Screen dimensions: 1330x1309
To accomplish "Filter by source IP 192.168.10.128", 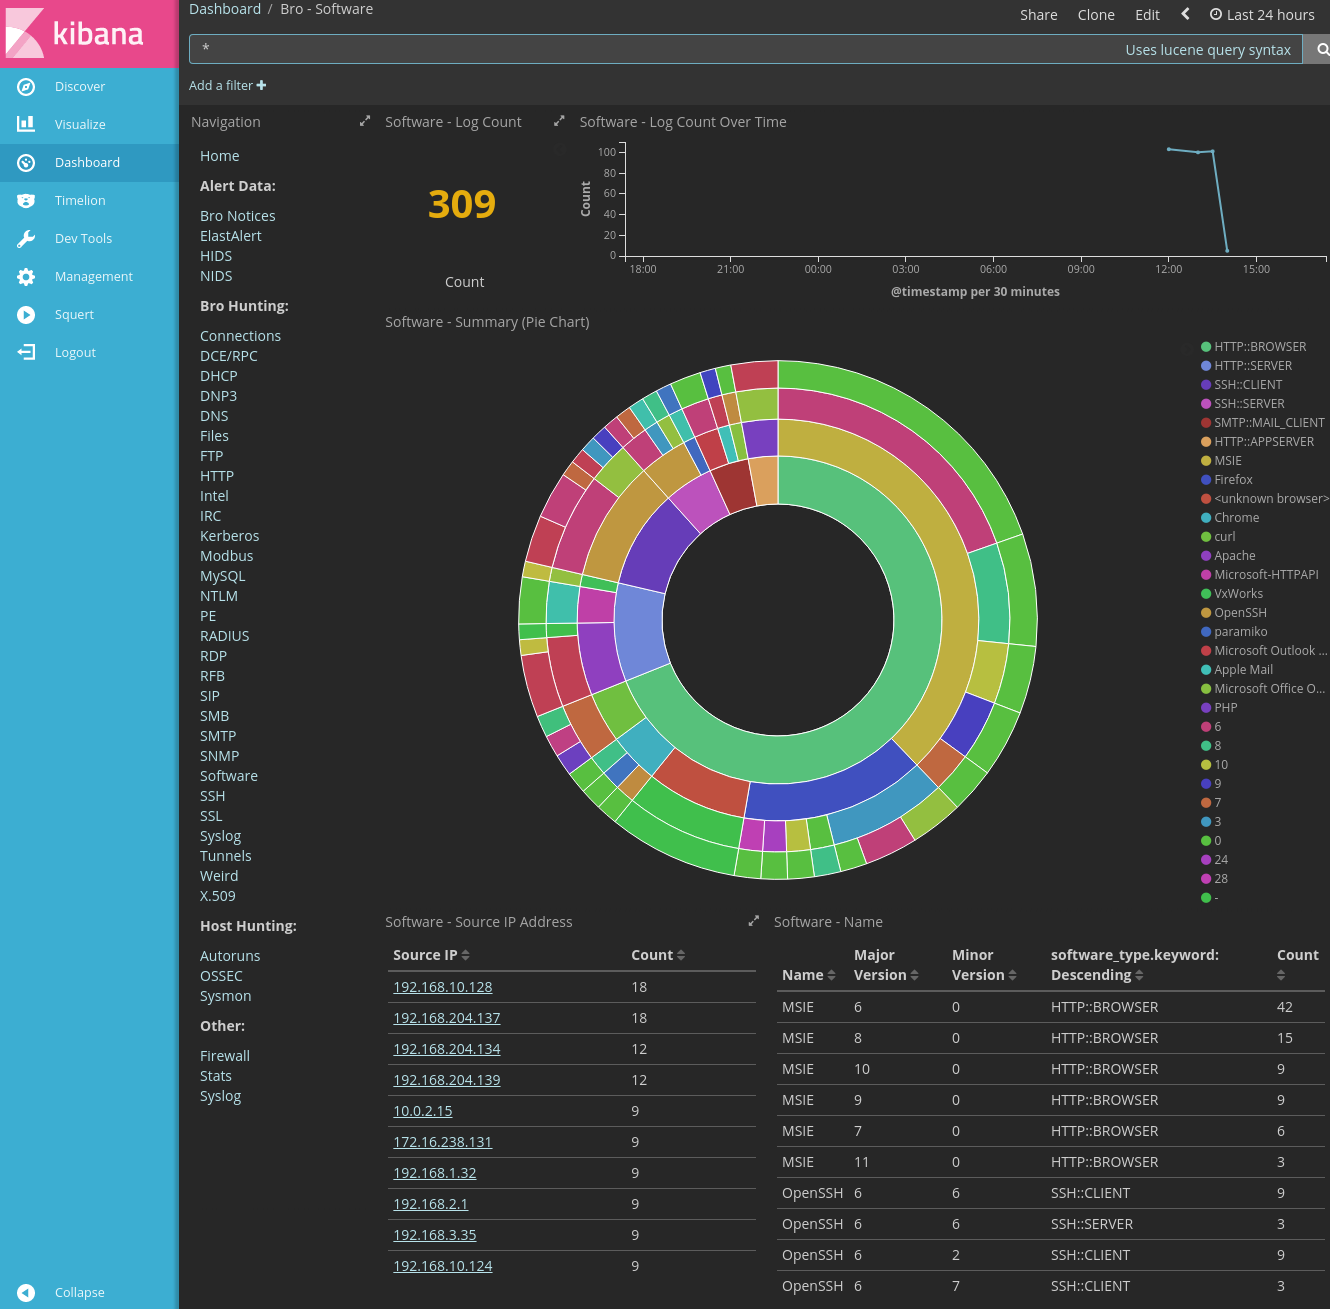I will (442, 987).
